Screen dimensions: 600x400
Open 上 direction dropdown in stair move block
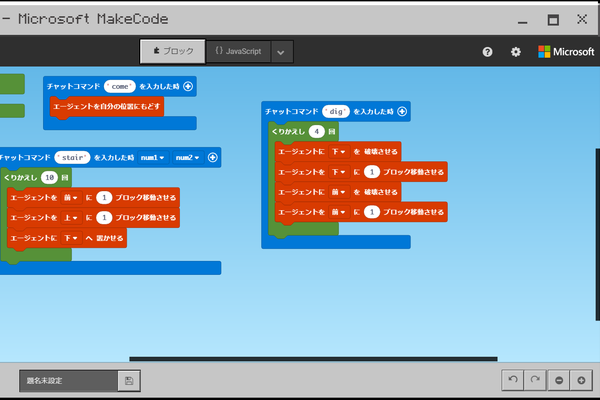(71, 218)
